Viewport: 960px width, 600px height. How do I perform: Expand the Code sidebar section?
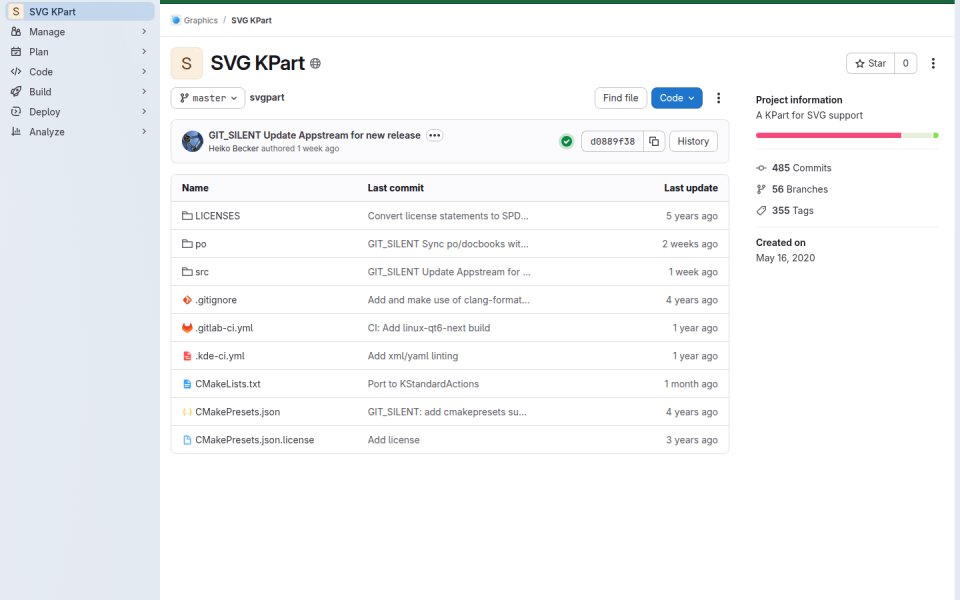144,72
